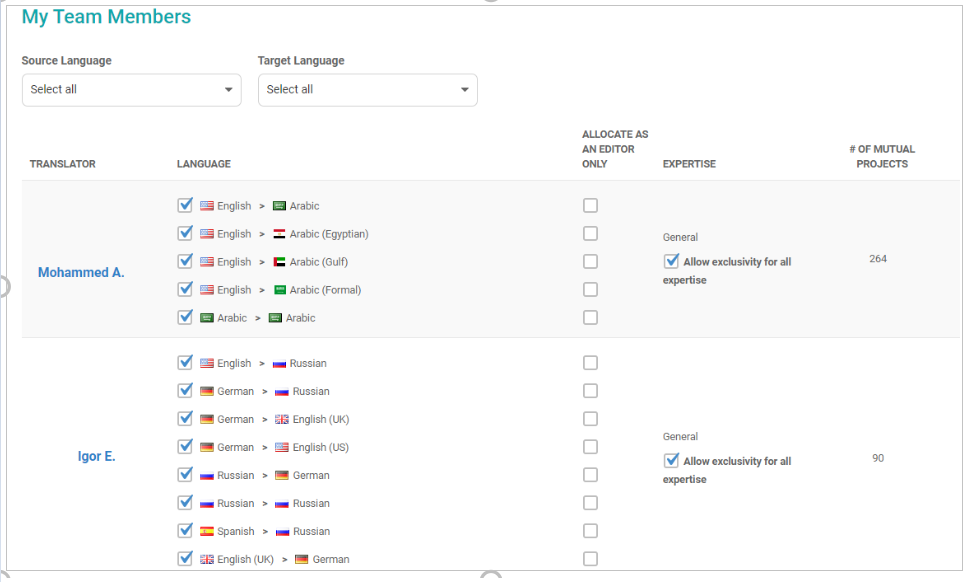Click the Translator column header
975x582 pixels.
coord(63,164)
